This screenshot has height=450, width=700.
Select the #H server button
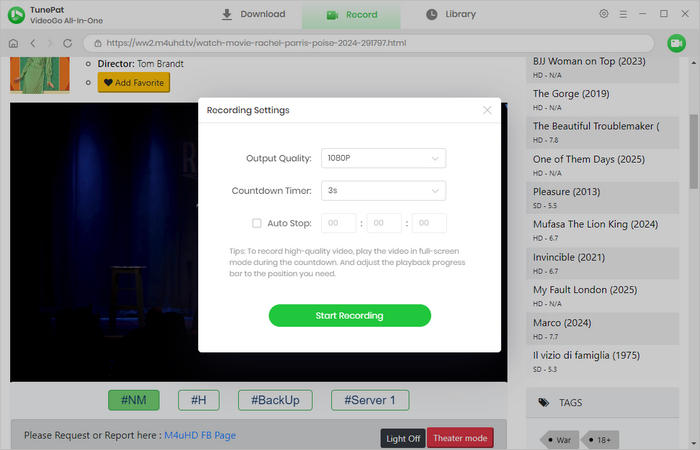199,400
